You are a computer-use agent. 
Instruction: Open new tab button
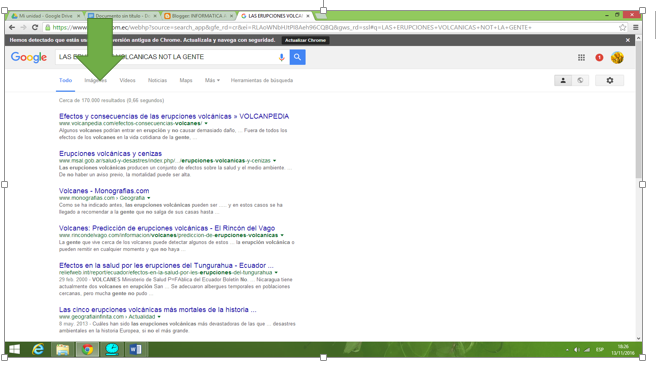[x=320, y=16]
